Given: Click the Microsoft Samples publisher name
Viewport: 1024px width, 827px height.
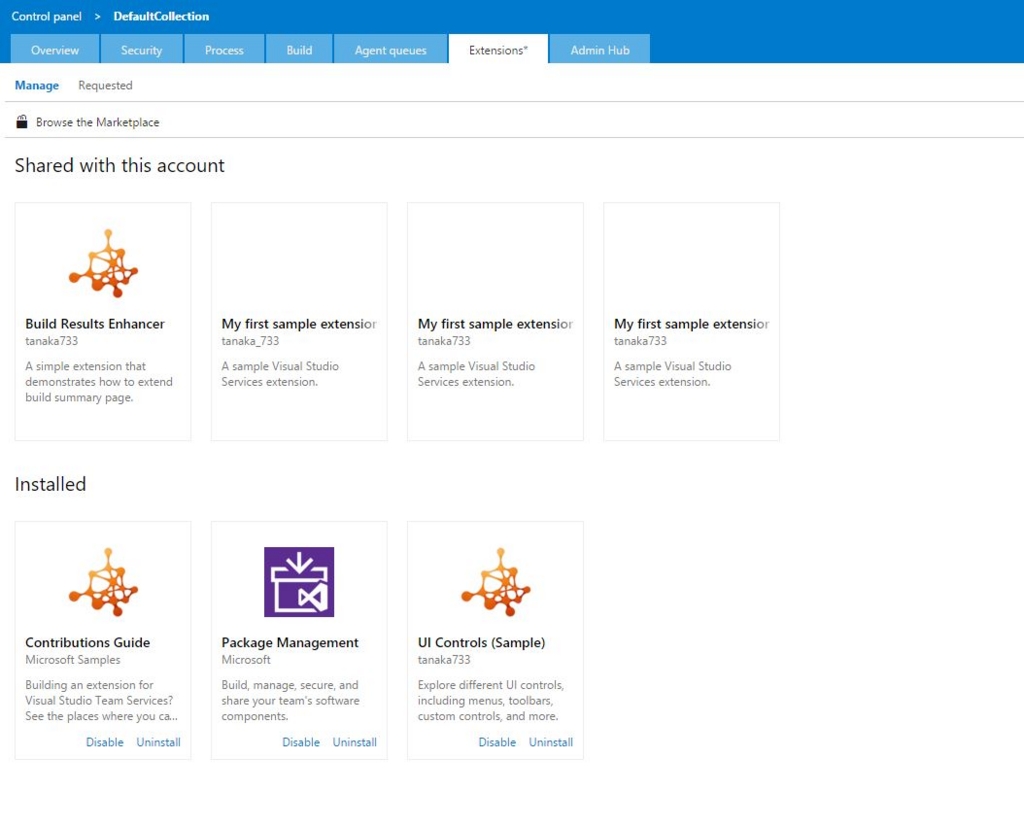Looking at the screenshot, I should pyautogui.click(x=72, y=660).
